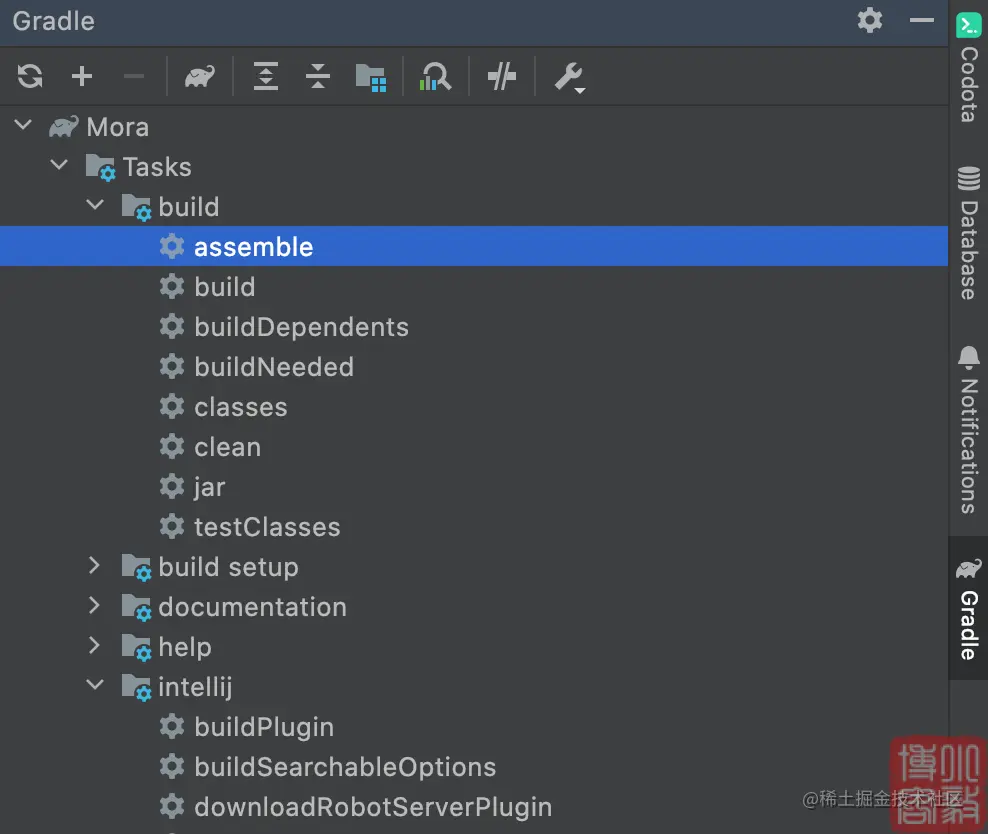Execute Gradle task elephant icon
The width and height of the screenshot is (988, 834).
(200, 77)
